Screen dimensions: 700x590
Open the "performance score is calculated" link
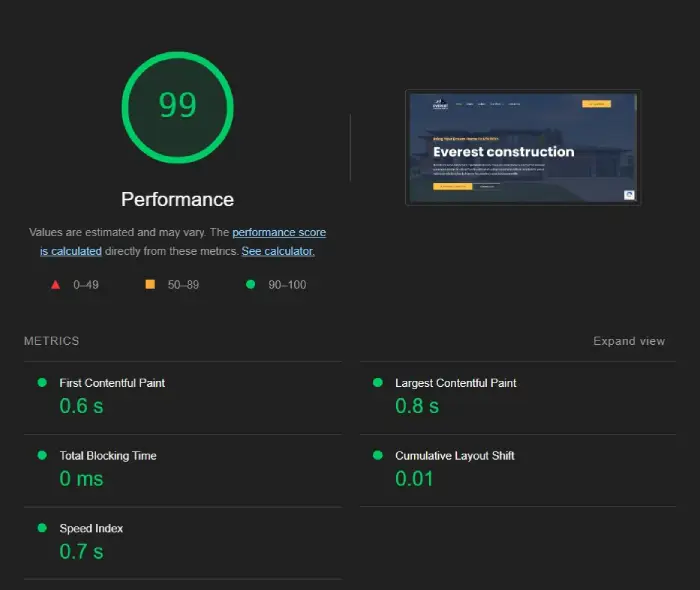click(279, 233)
